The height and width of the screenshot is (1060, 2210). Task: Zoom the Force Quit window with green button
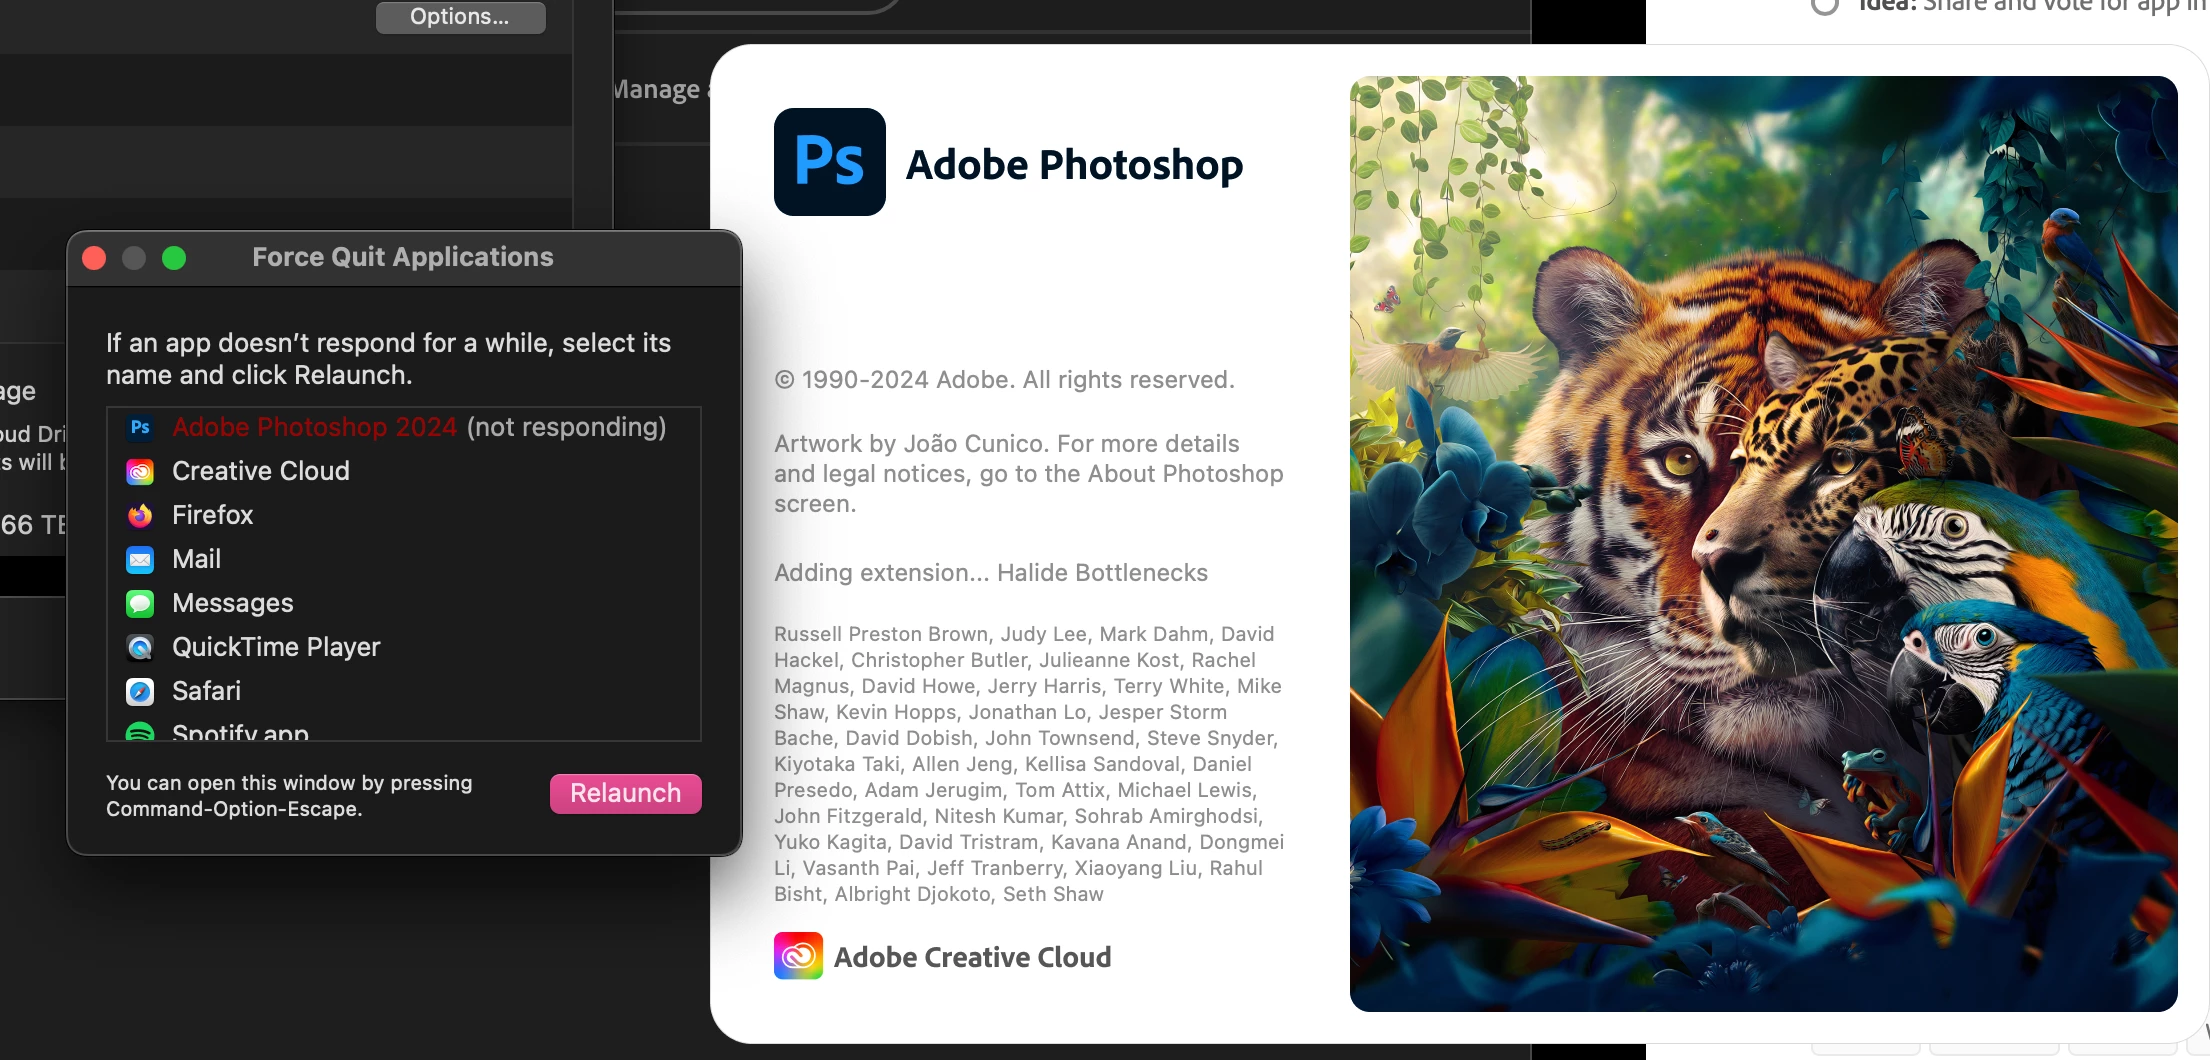click(x=174, y=258)
